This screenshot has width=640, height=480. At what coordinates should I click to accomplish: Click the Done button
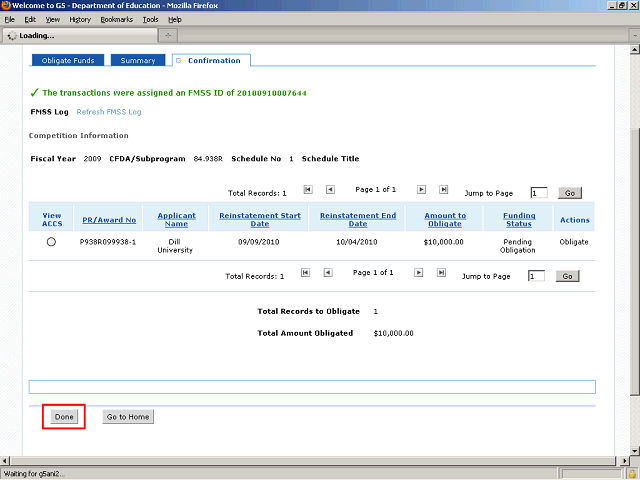[x=64, y=417]
